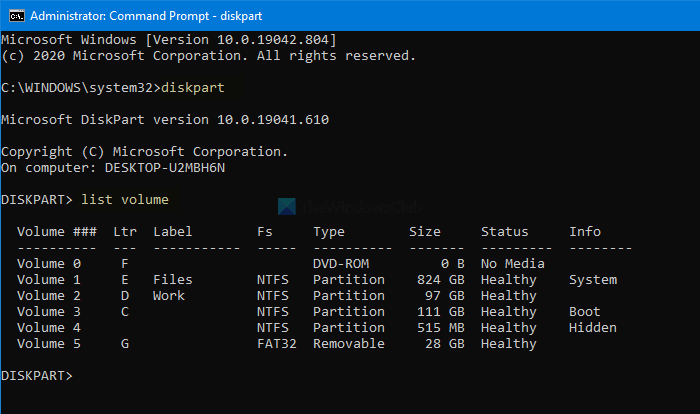Image resolution: width=700 pixels, height=414 pixels.
Task: Click the 'Hidden' info of Volume 4
Action: click(x=593, y=328)
